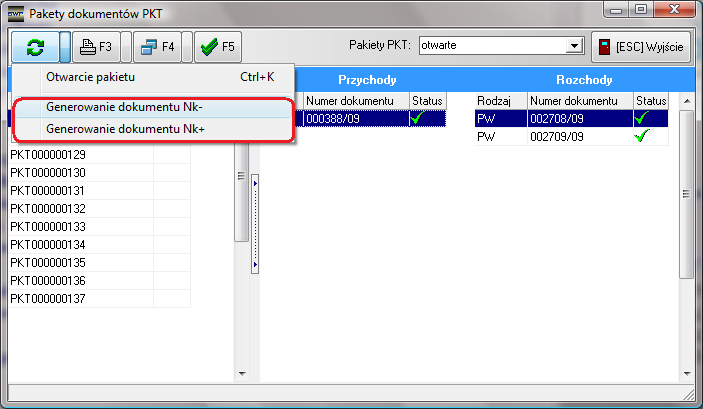This screenshot has height=409, width=703.
Task: Click the F4 windows button
Action: (158, 46)
